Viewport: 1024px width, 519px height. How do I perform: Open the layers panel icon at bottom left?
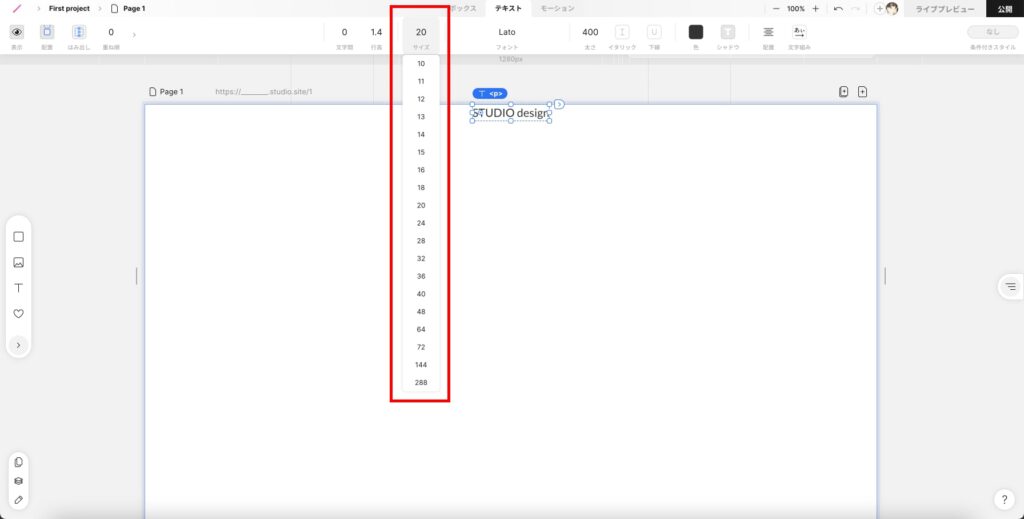pos(18,480)
